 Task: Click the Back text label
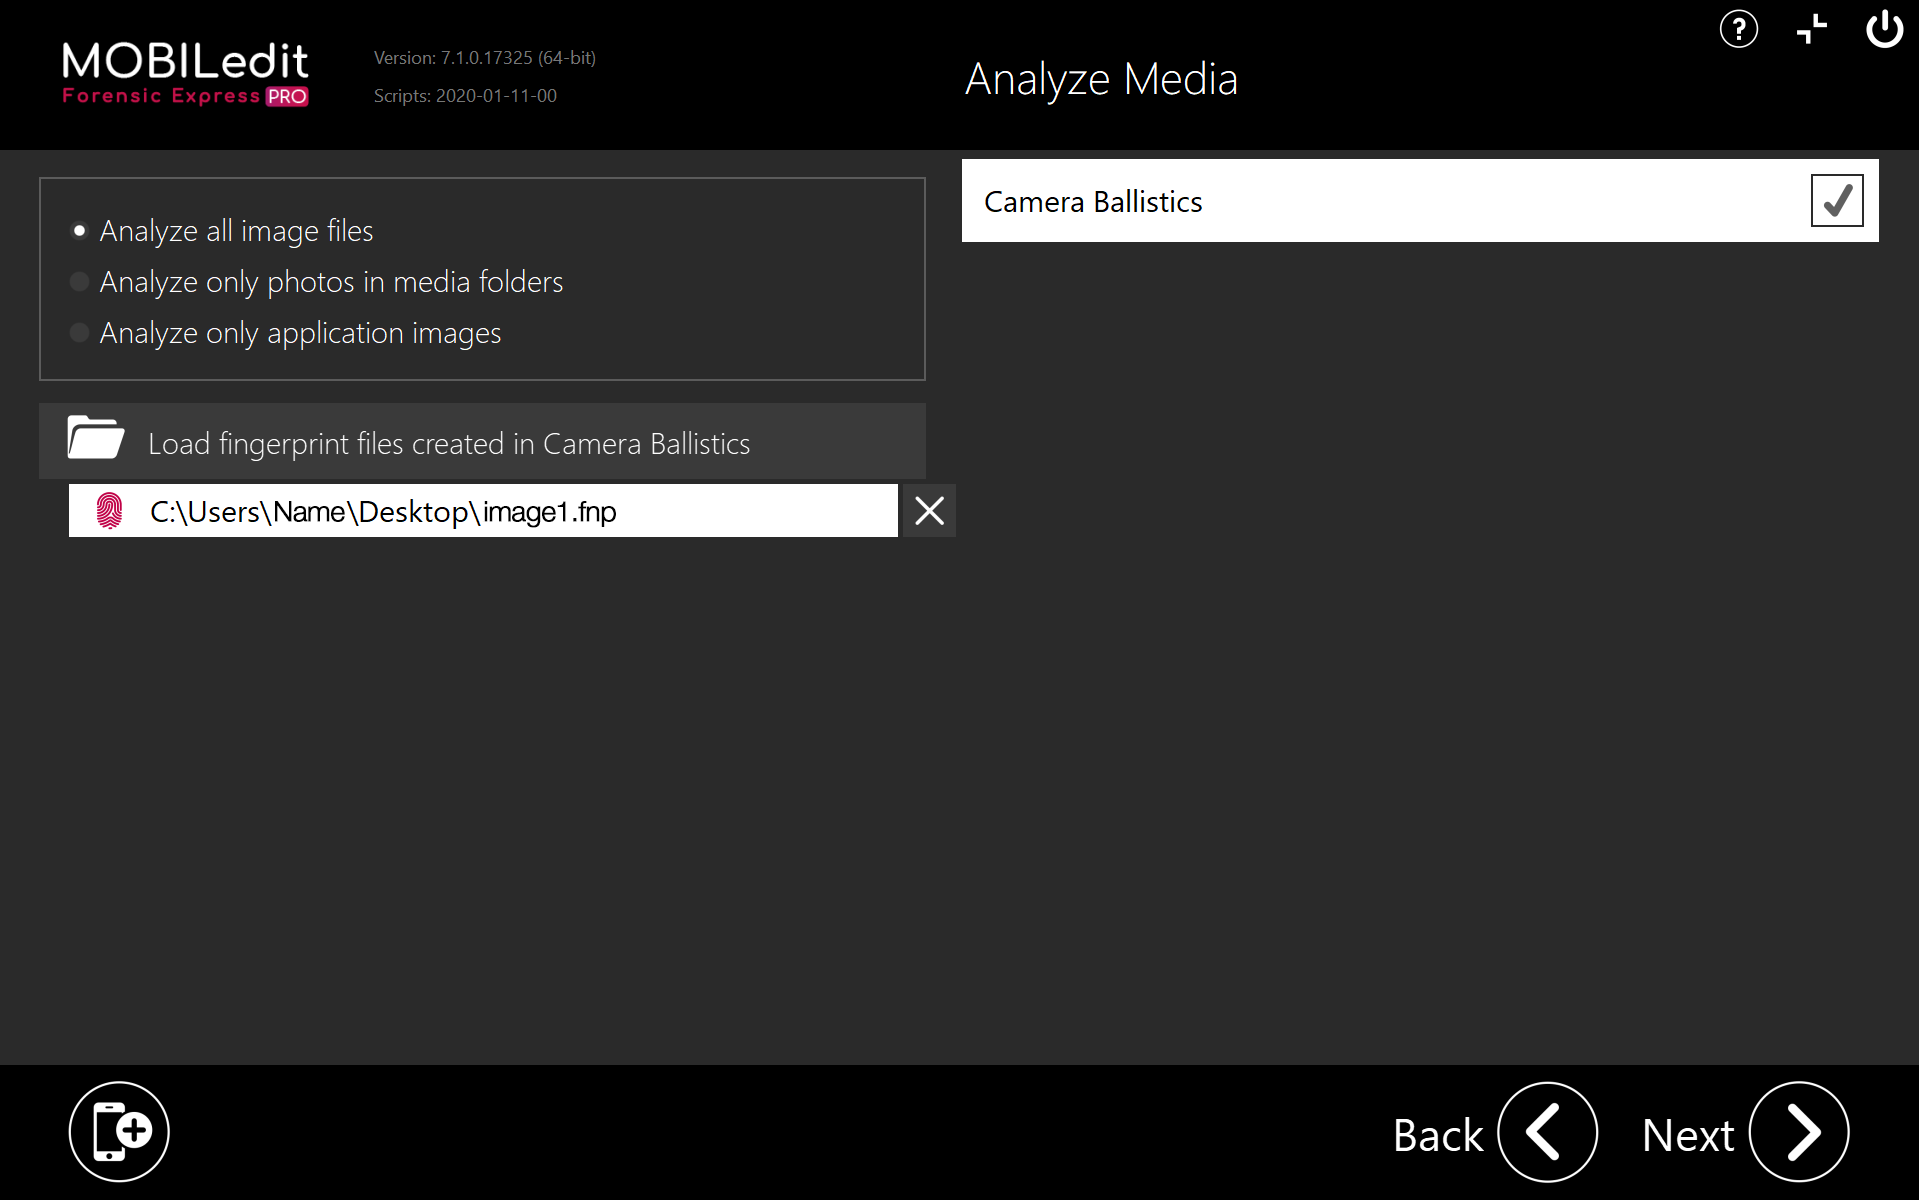tap(1437, 1135)
